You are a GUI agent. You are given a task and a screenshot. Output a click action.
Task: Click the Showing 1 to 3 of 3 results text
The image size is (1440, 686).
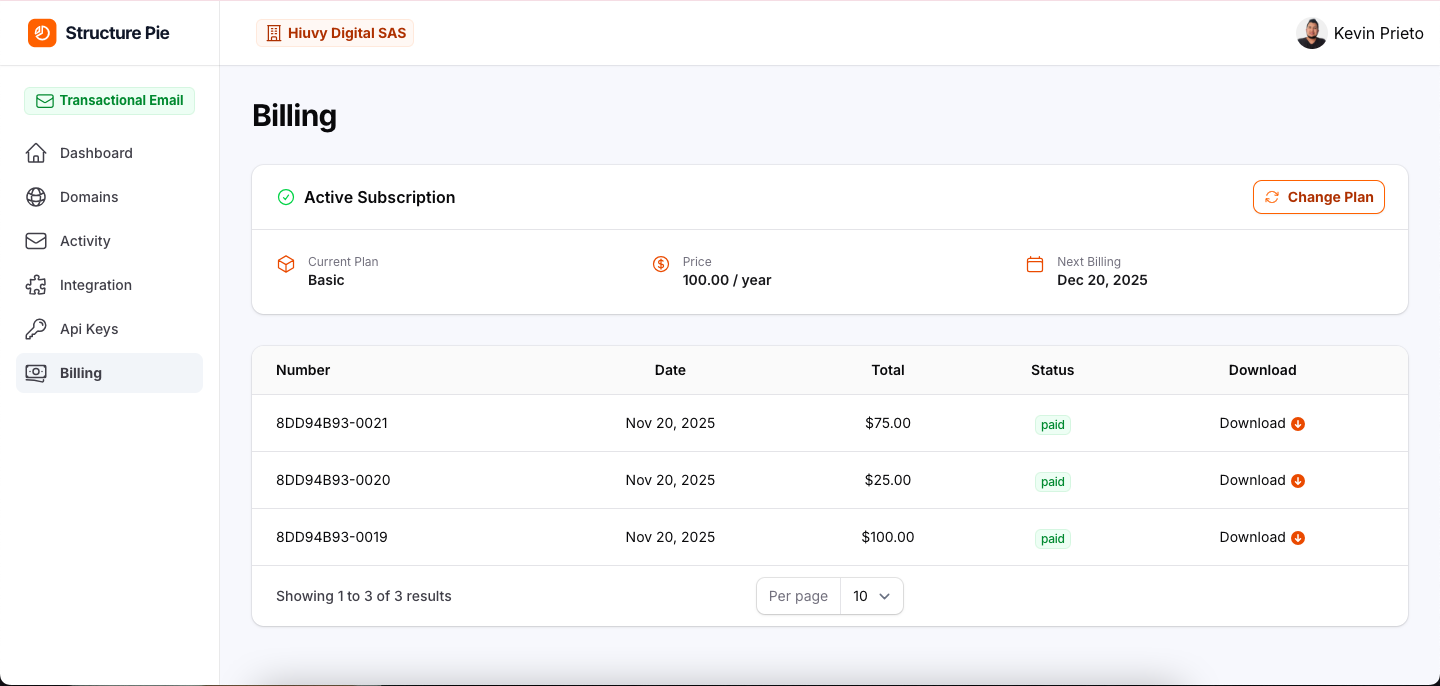pyautogui.click(x=364, y=596)
